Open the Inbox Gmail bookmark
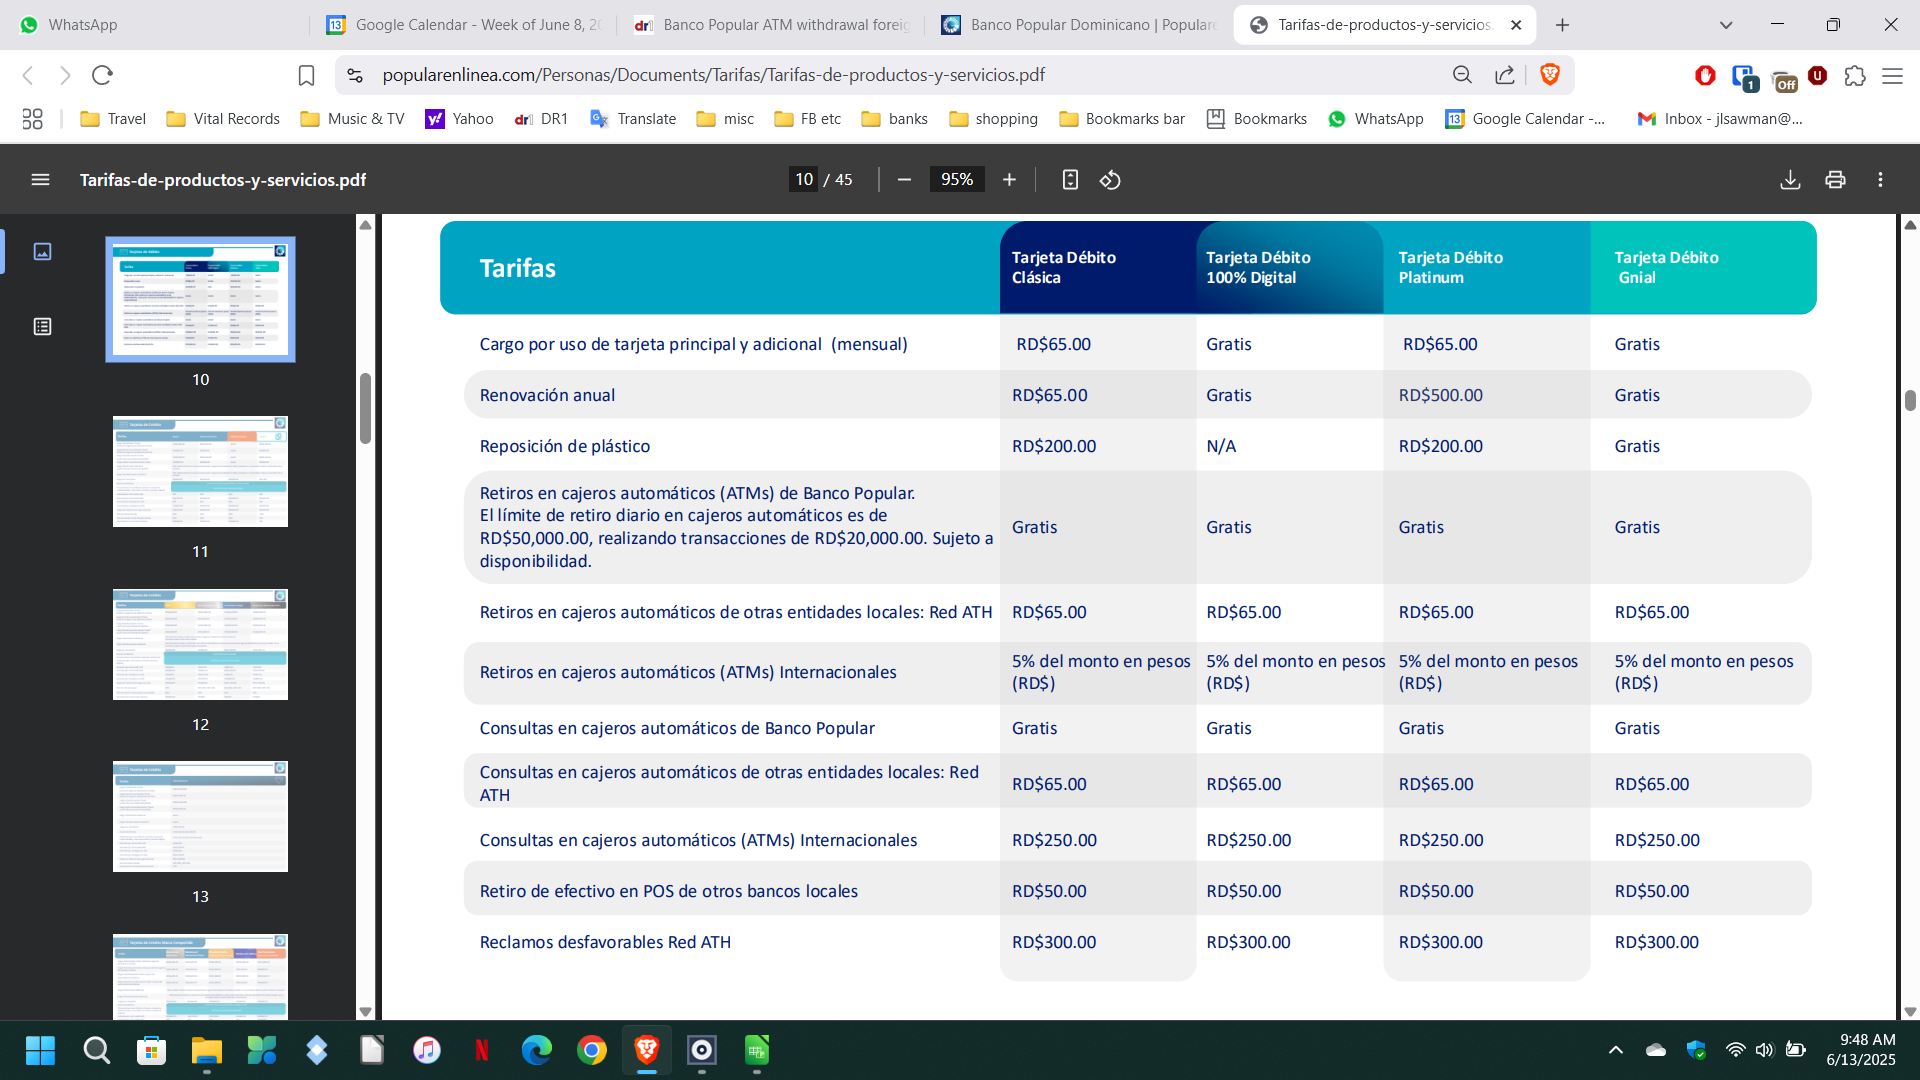Image resolution: width=1920 pixels, height=1080 pixels. 1720,119
